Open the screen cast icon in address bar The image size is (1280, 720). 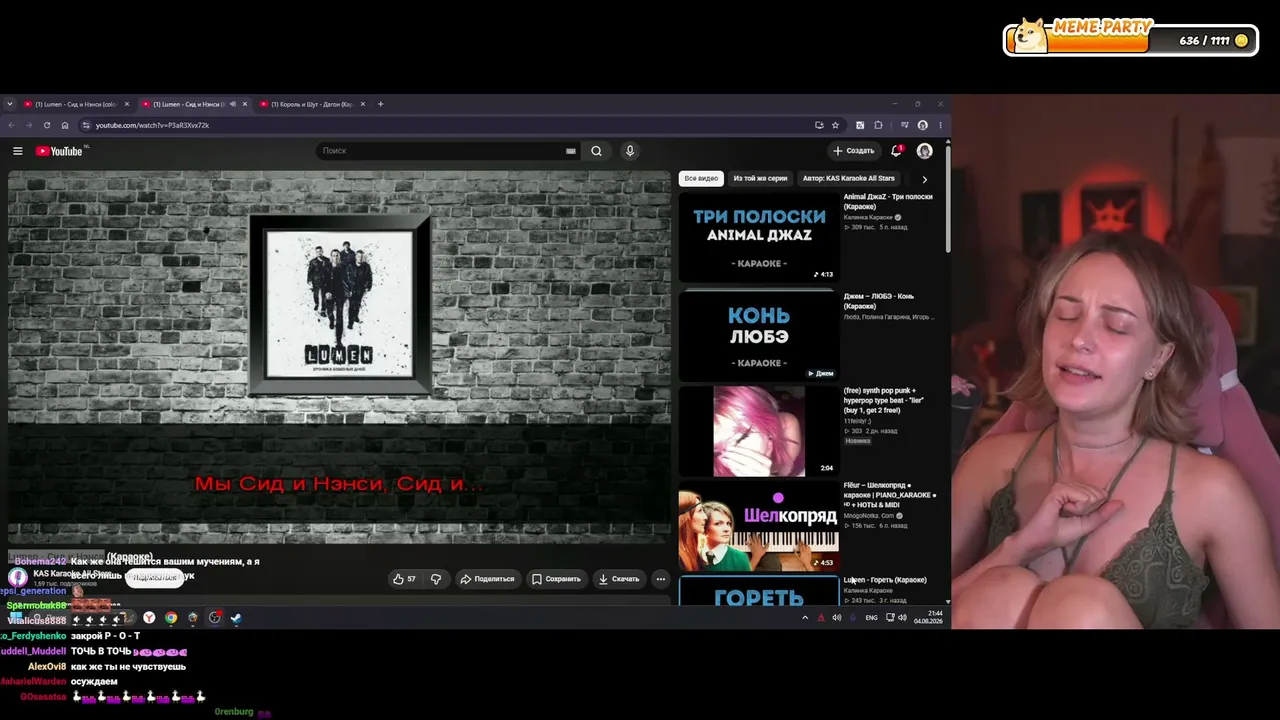tap(819, 125)
